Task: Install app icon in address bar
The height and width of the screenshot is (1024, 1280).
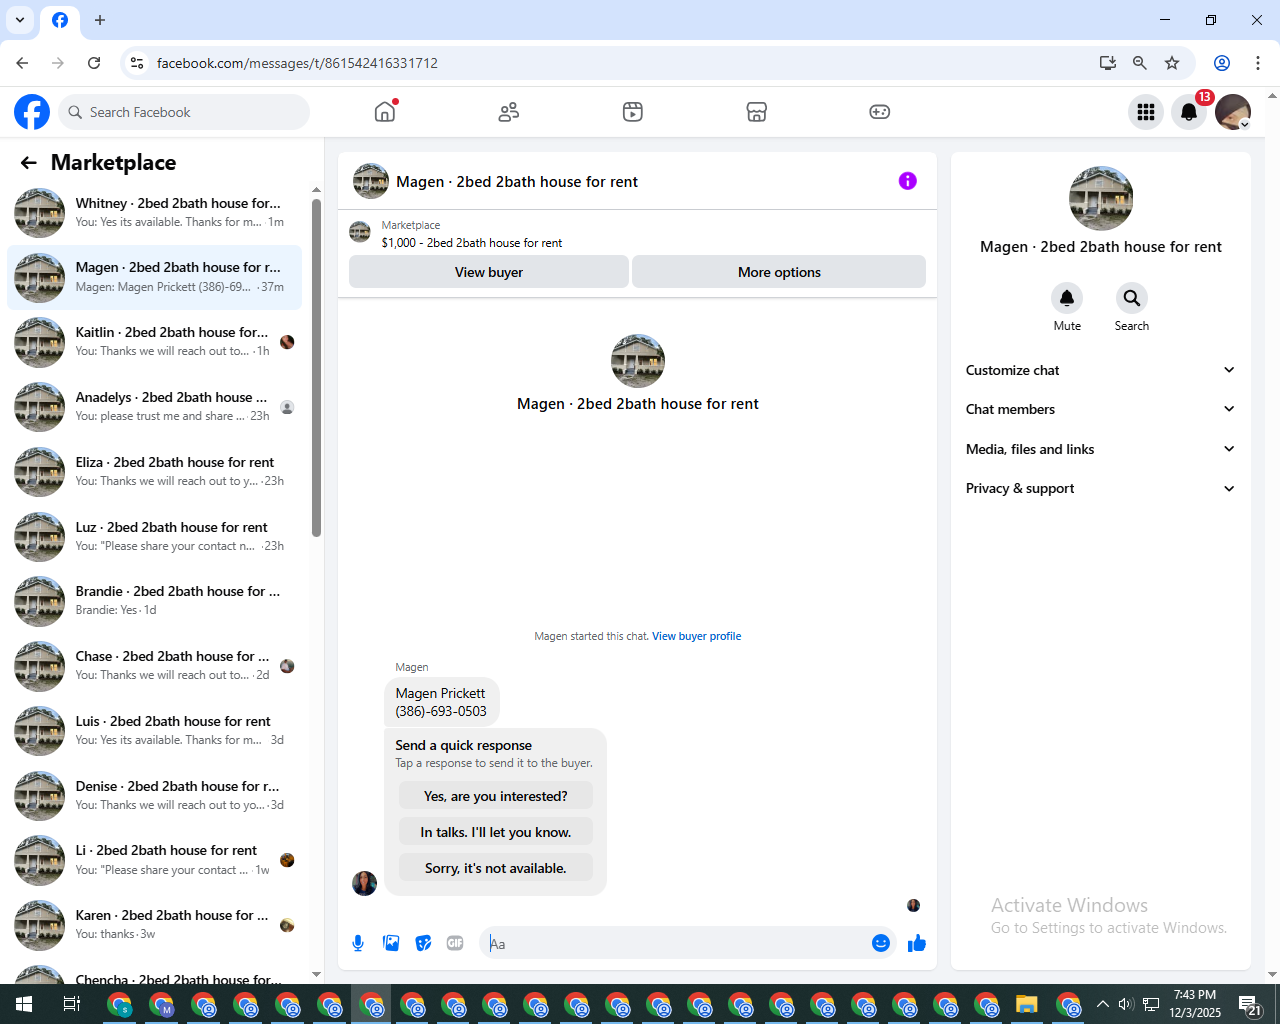Action: 1108,63
